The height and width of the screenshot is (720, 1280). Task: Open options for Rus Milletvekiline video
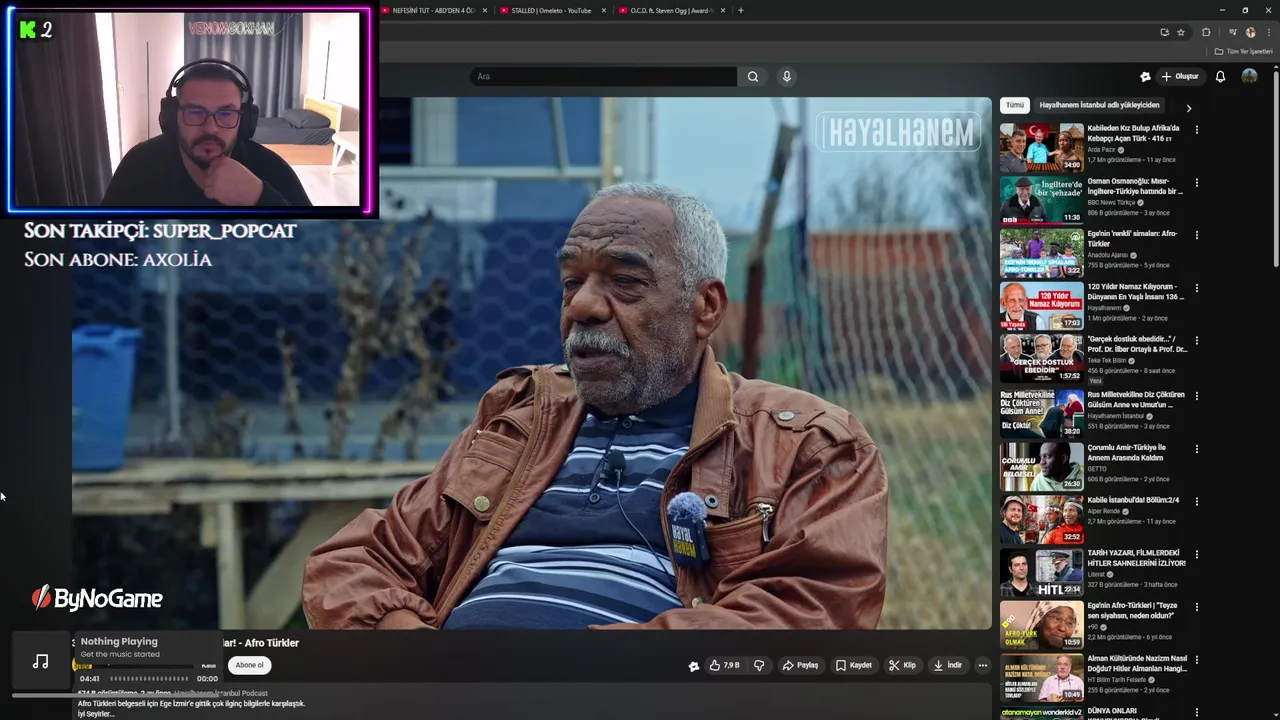[1196, 395]
